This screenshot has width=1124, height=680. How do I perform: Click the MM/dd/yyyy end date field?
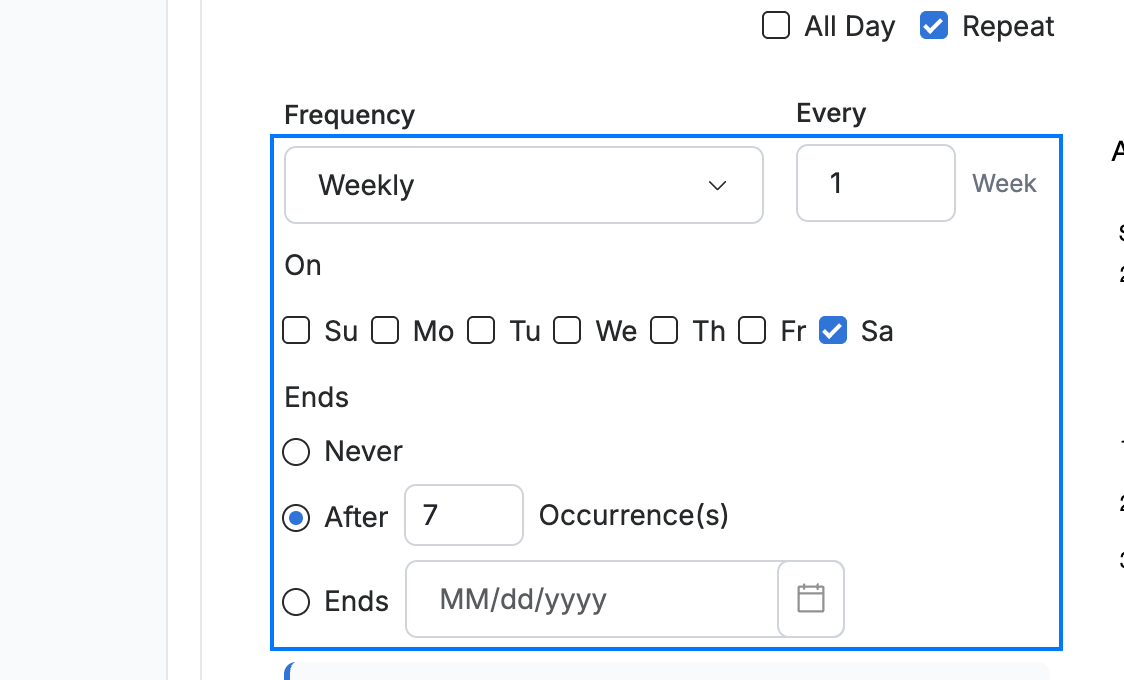pos(592,598)
